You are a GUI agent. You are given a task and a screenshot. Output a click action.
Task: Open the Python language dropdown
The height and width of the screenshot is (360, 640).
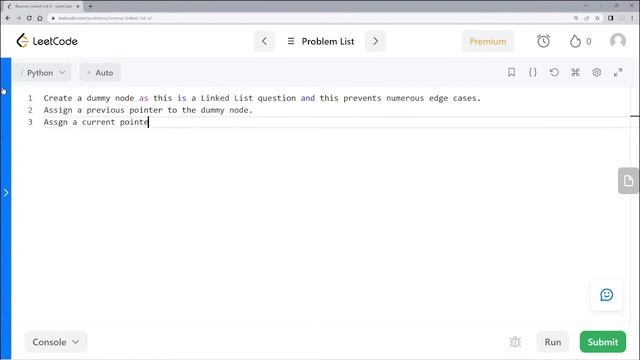click(43, 73)
